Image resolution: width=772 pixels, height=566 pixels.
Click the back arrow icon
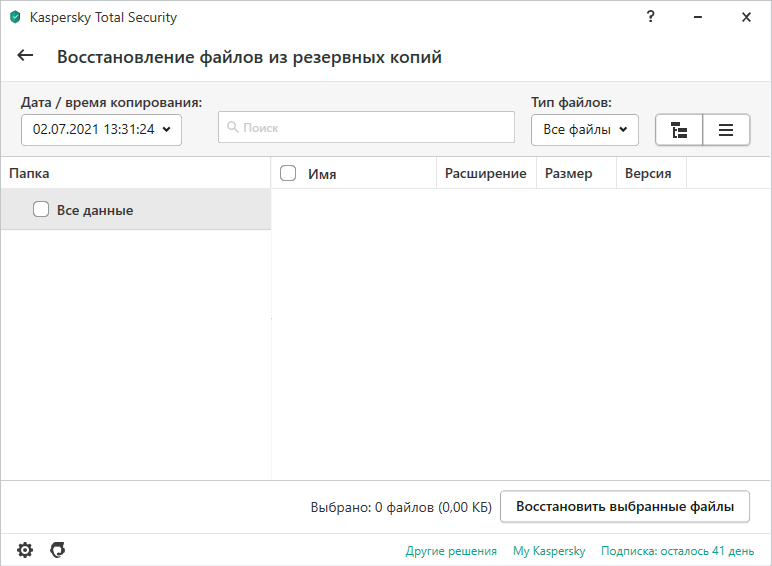click(25, 57)
